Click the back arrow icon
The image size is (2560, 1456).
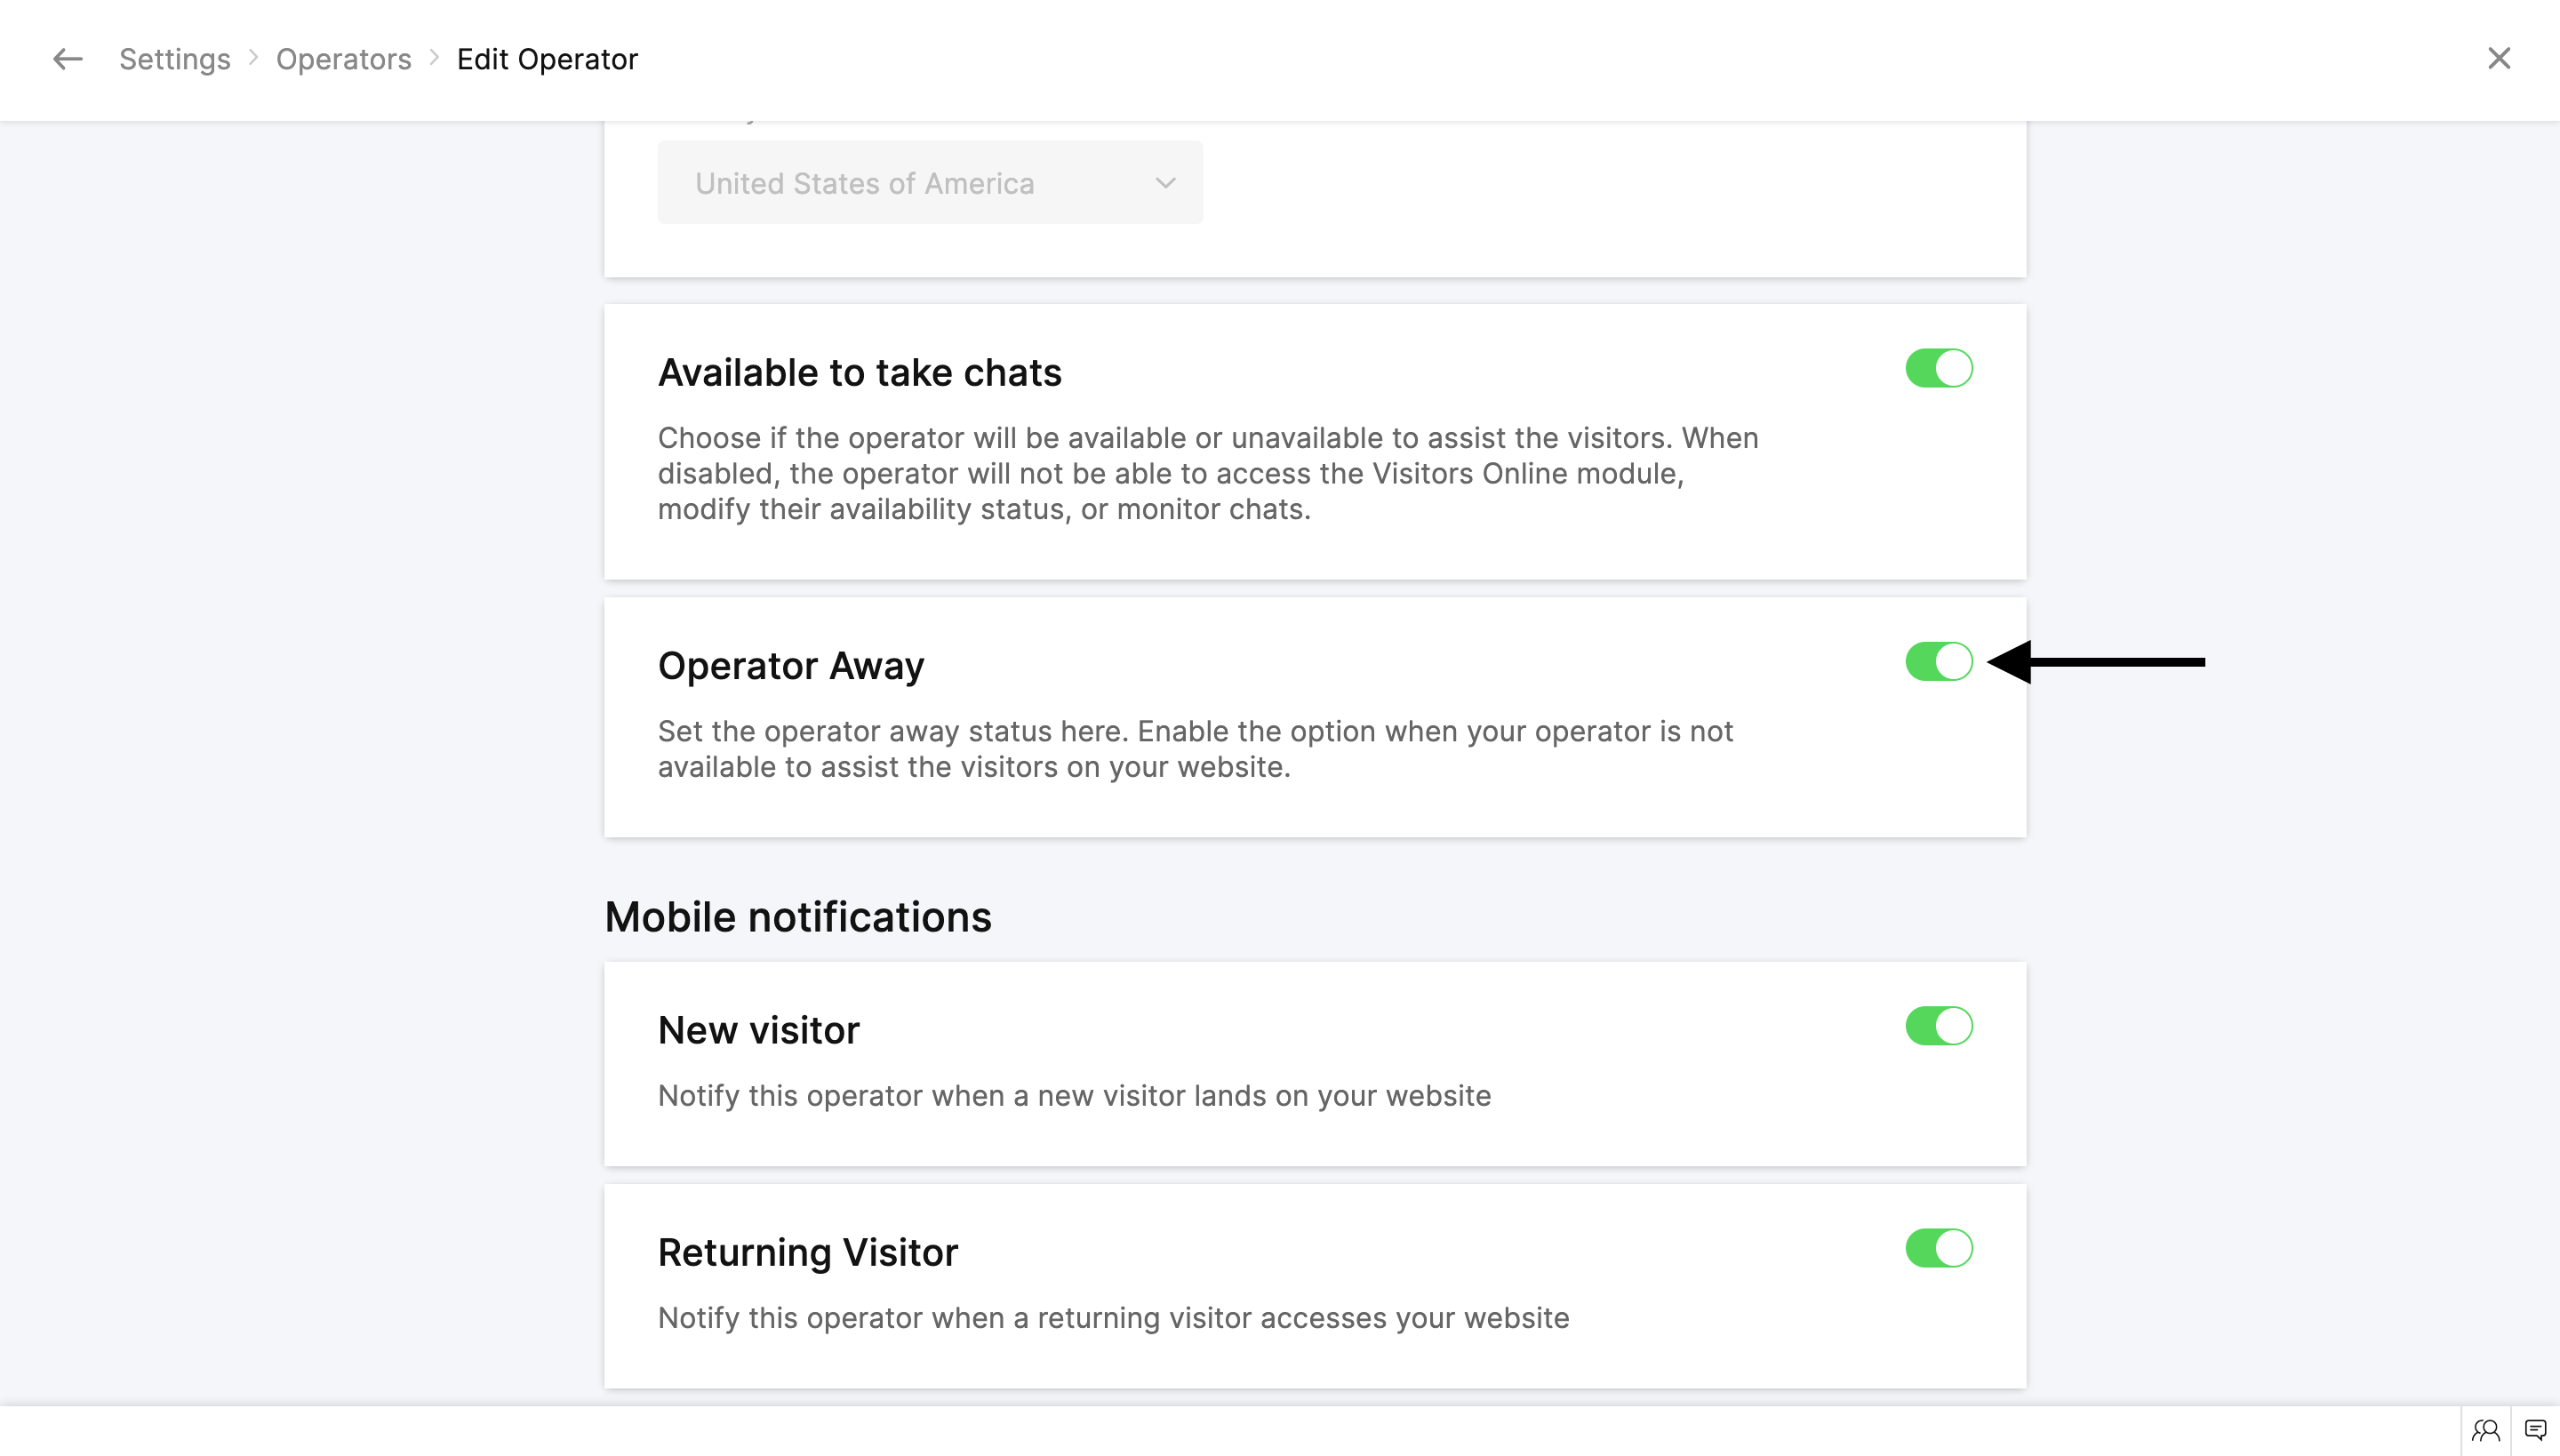67,59
